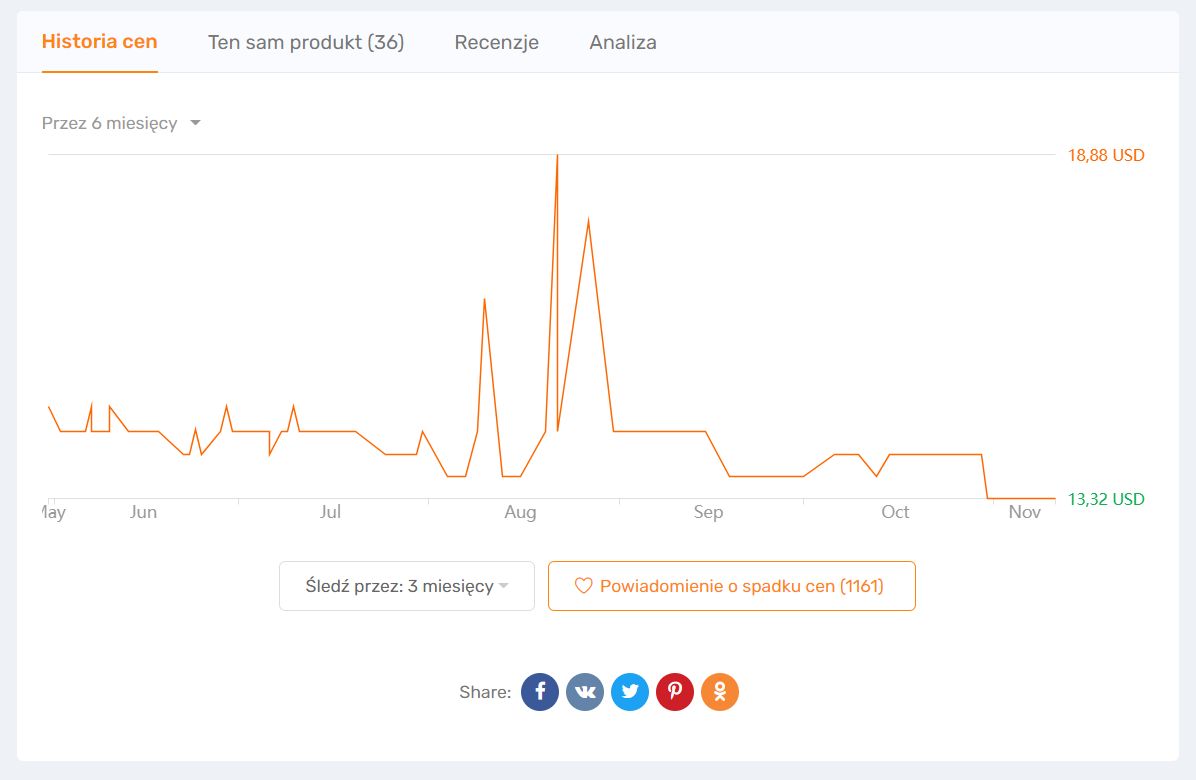Screen dimensions: 1196x780
Task: Click the Oct label on chart axis
Action: coord(895,512)
